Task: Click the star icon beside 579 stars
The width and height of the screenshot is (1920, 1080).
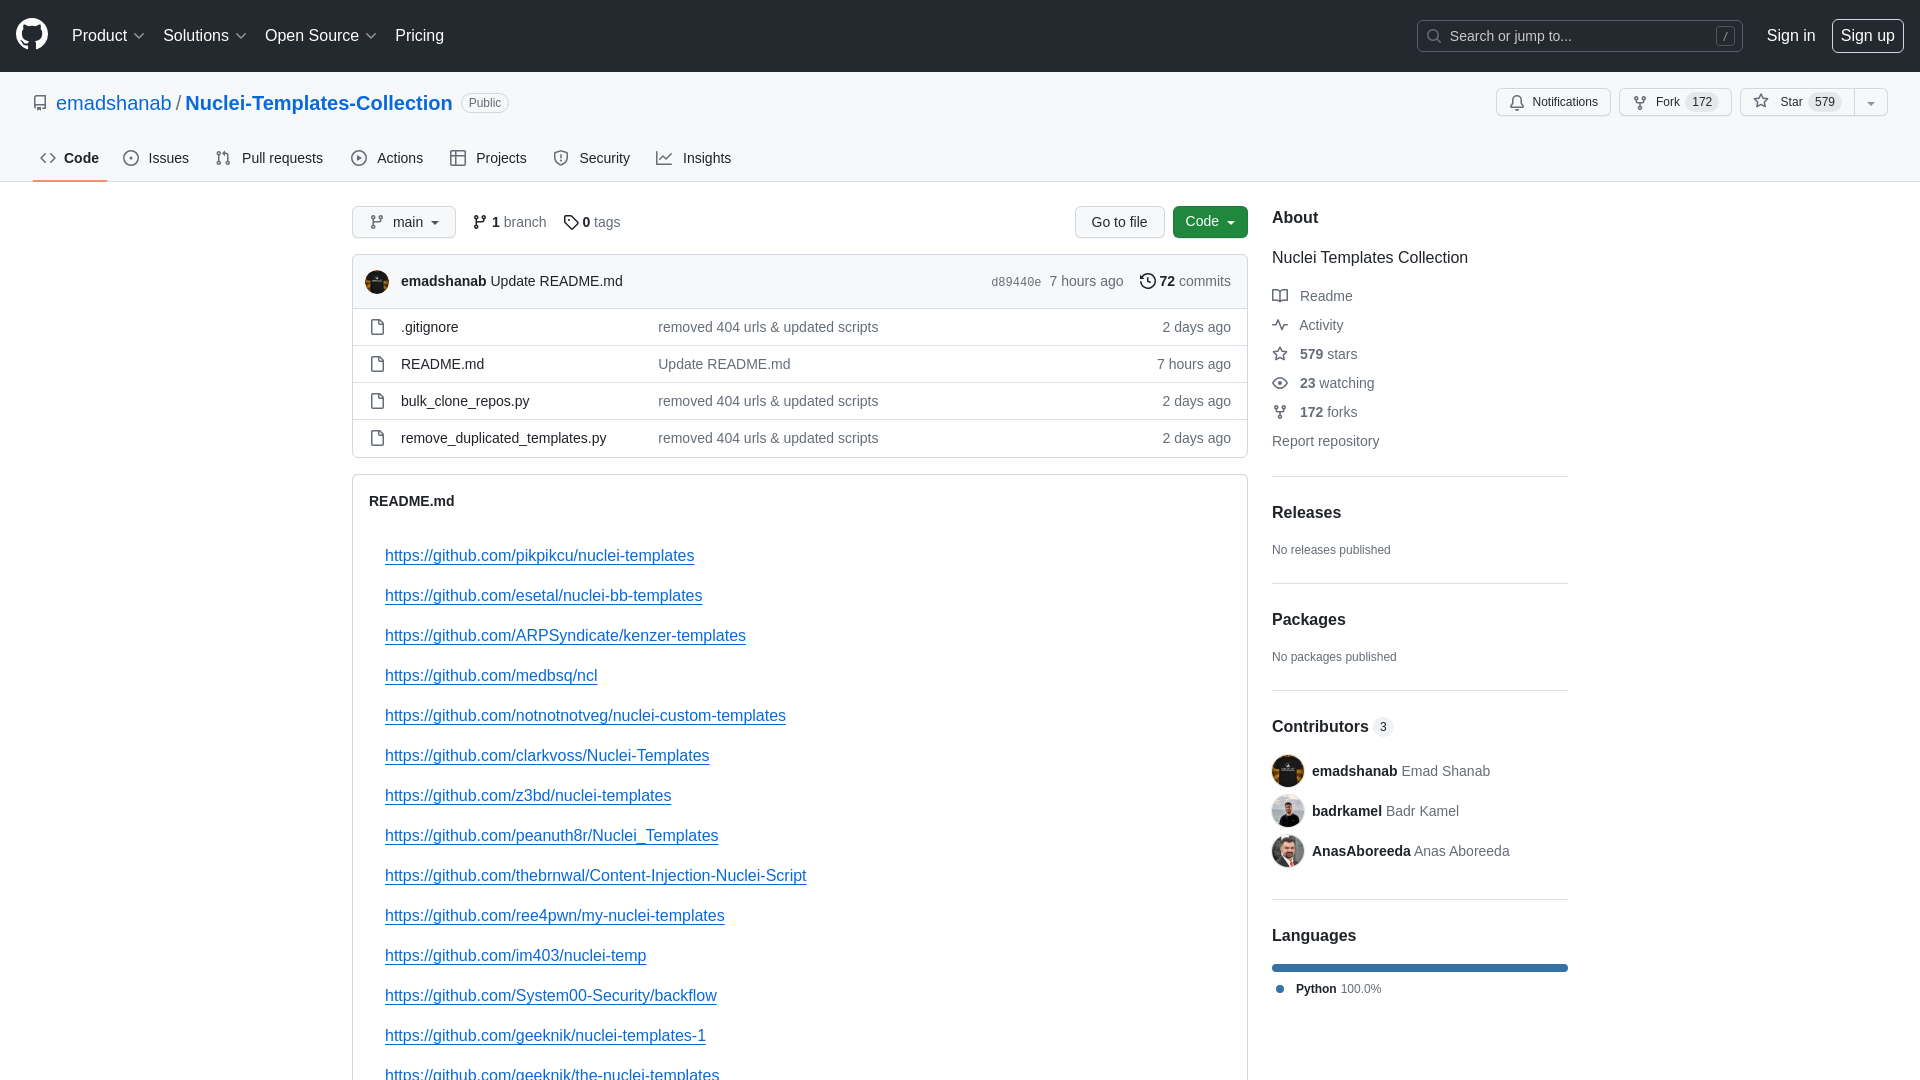Action: (x=1280, y=353)
